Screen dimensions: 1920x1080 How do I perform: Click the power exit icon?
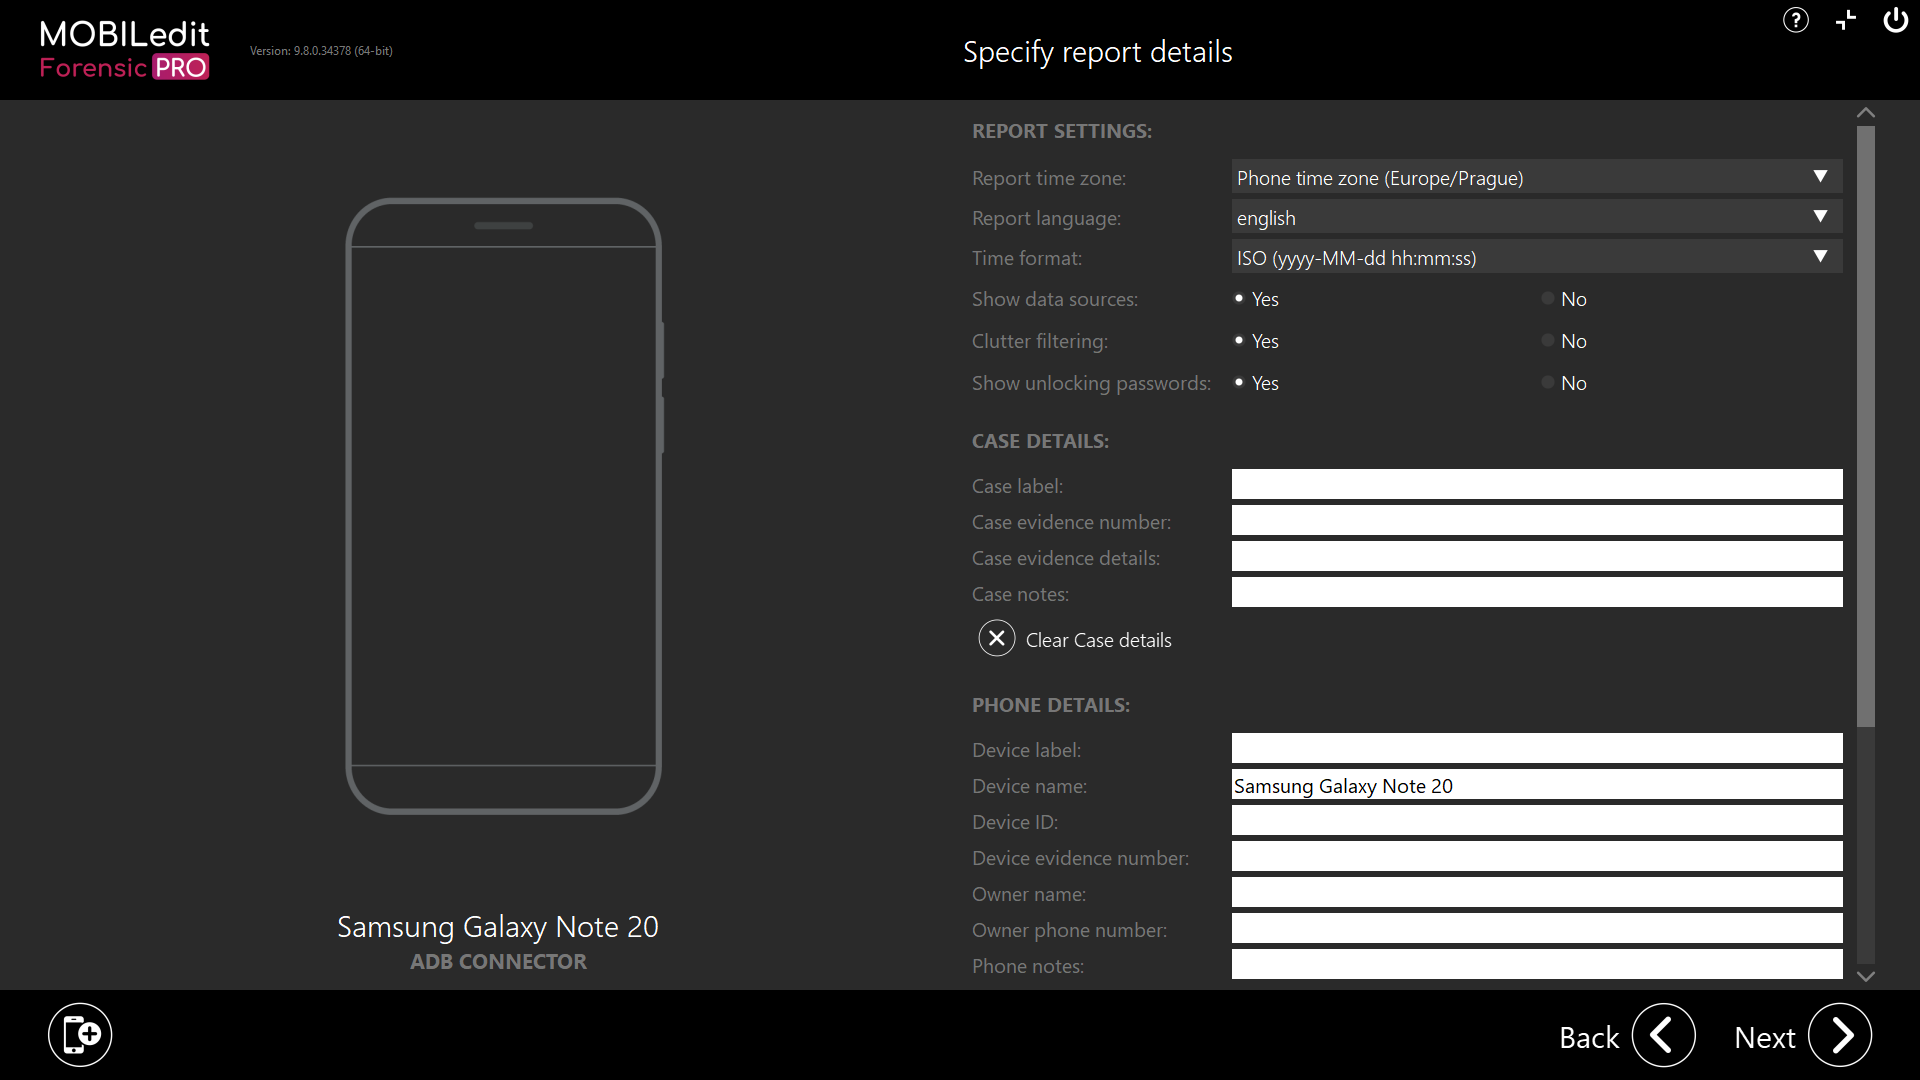click(1895, 20)
